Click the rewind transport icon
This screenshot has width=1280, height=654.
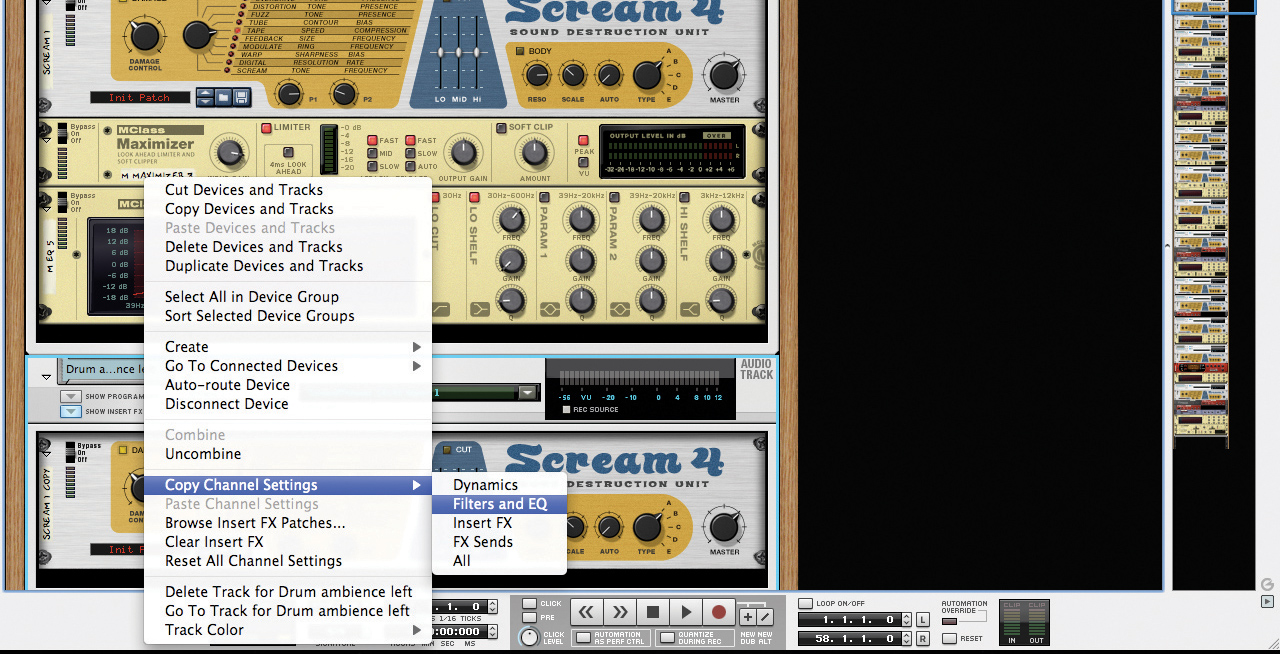pos(585,611)
